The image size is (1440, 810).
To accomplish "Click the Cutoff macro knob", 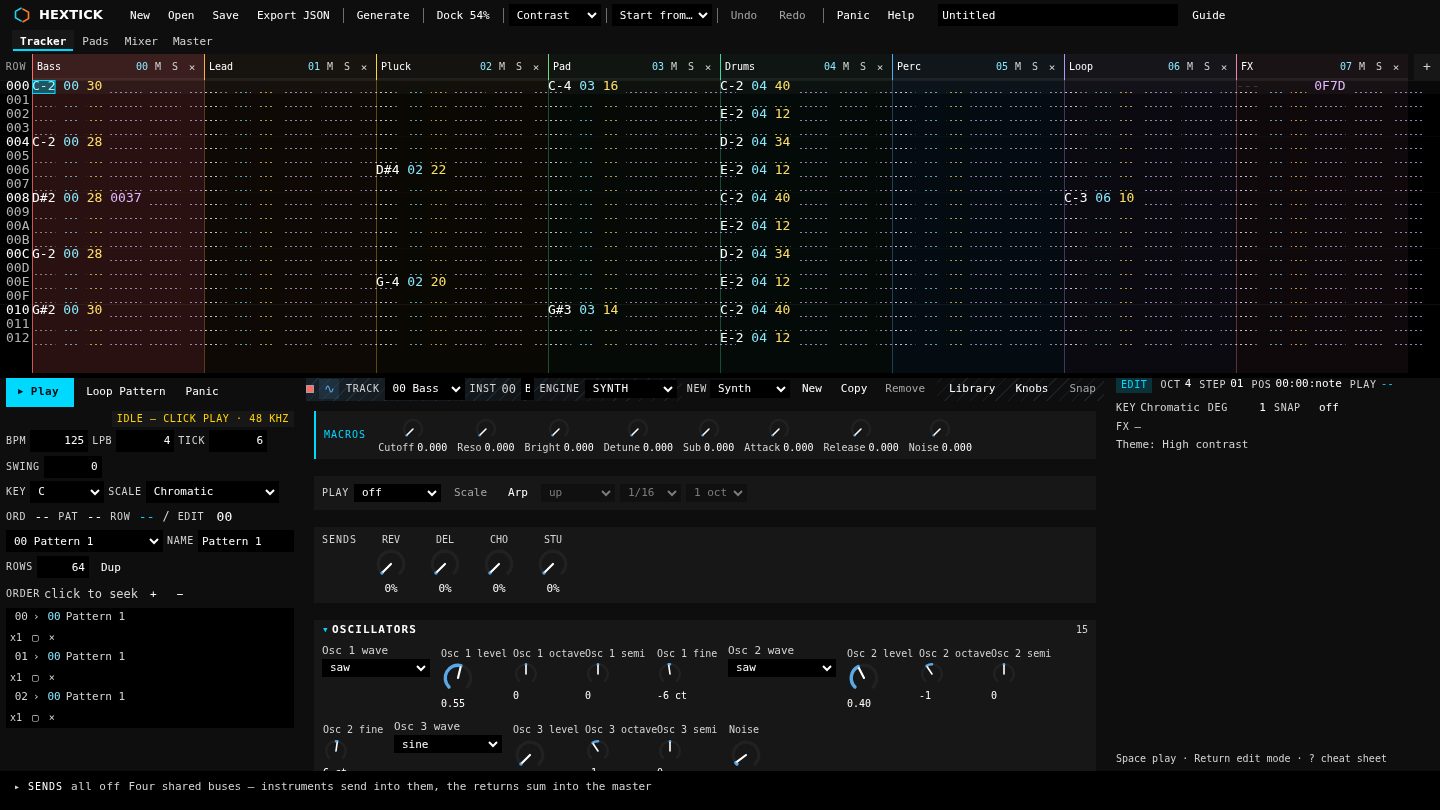I will tap(412, 430).
